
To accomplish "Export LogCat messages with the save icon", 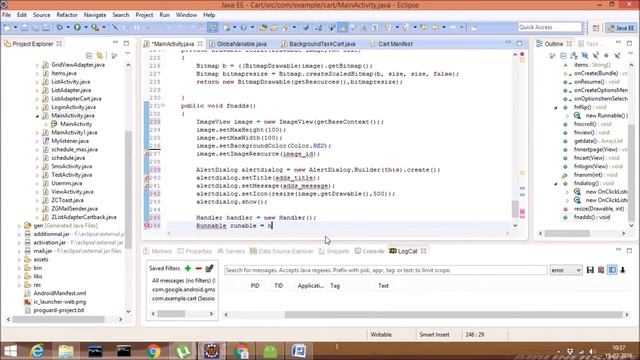I will tap(590, 270).
